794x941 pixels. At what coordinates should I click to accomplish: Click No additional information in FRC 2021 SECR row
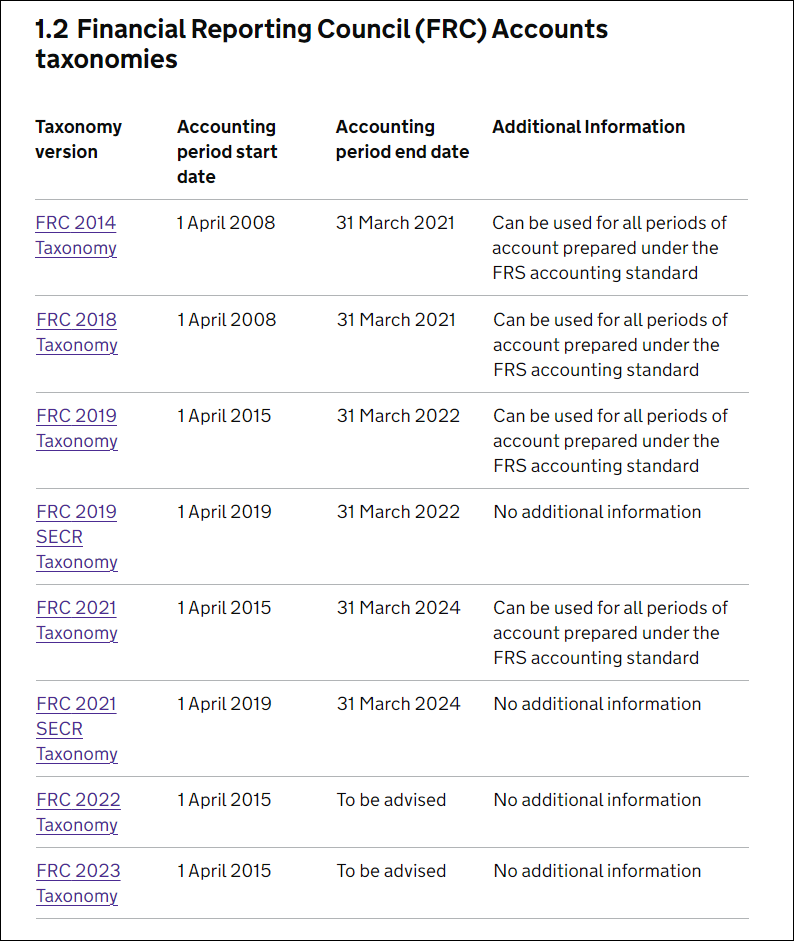pos(597,704)
